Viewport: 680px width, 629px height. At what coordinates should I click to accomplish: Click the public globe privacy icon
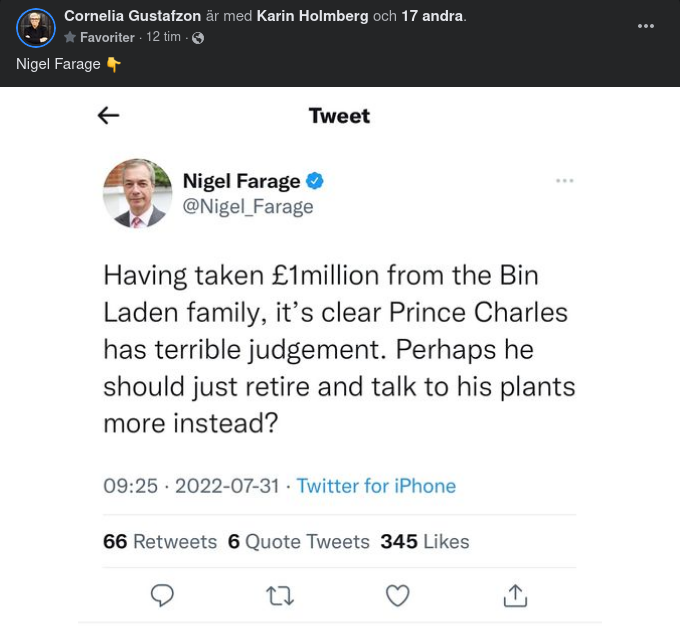pos(198,38)
